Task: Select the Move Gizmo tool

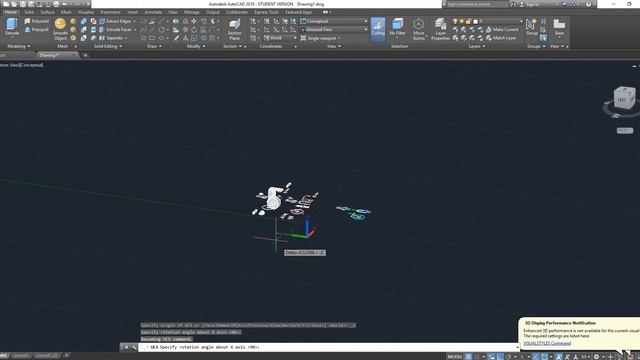Action: coord(418,29)
